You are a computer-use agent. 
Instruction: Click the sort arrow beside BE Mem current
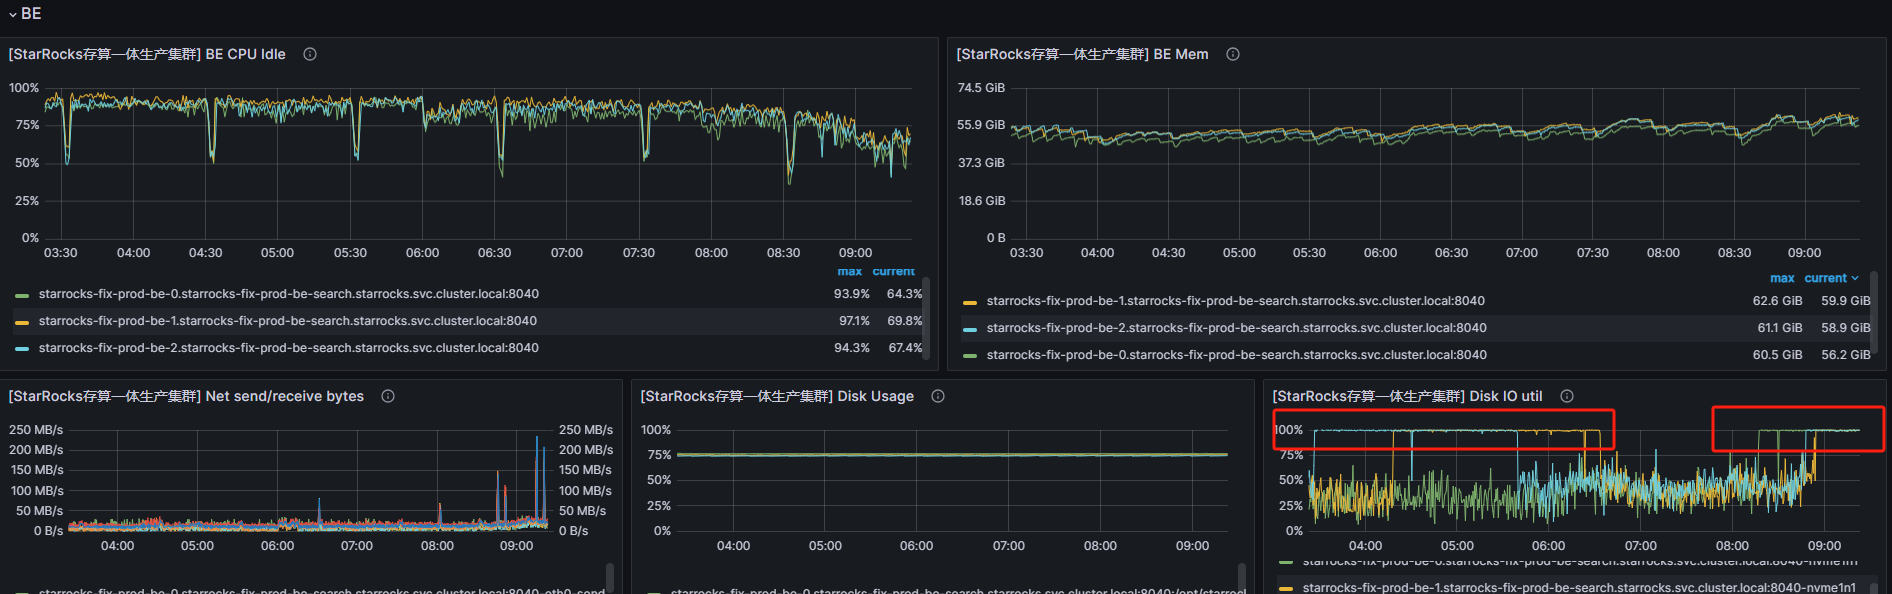click(x=1855, y=278)
